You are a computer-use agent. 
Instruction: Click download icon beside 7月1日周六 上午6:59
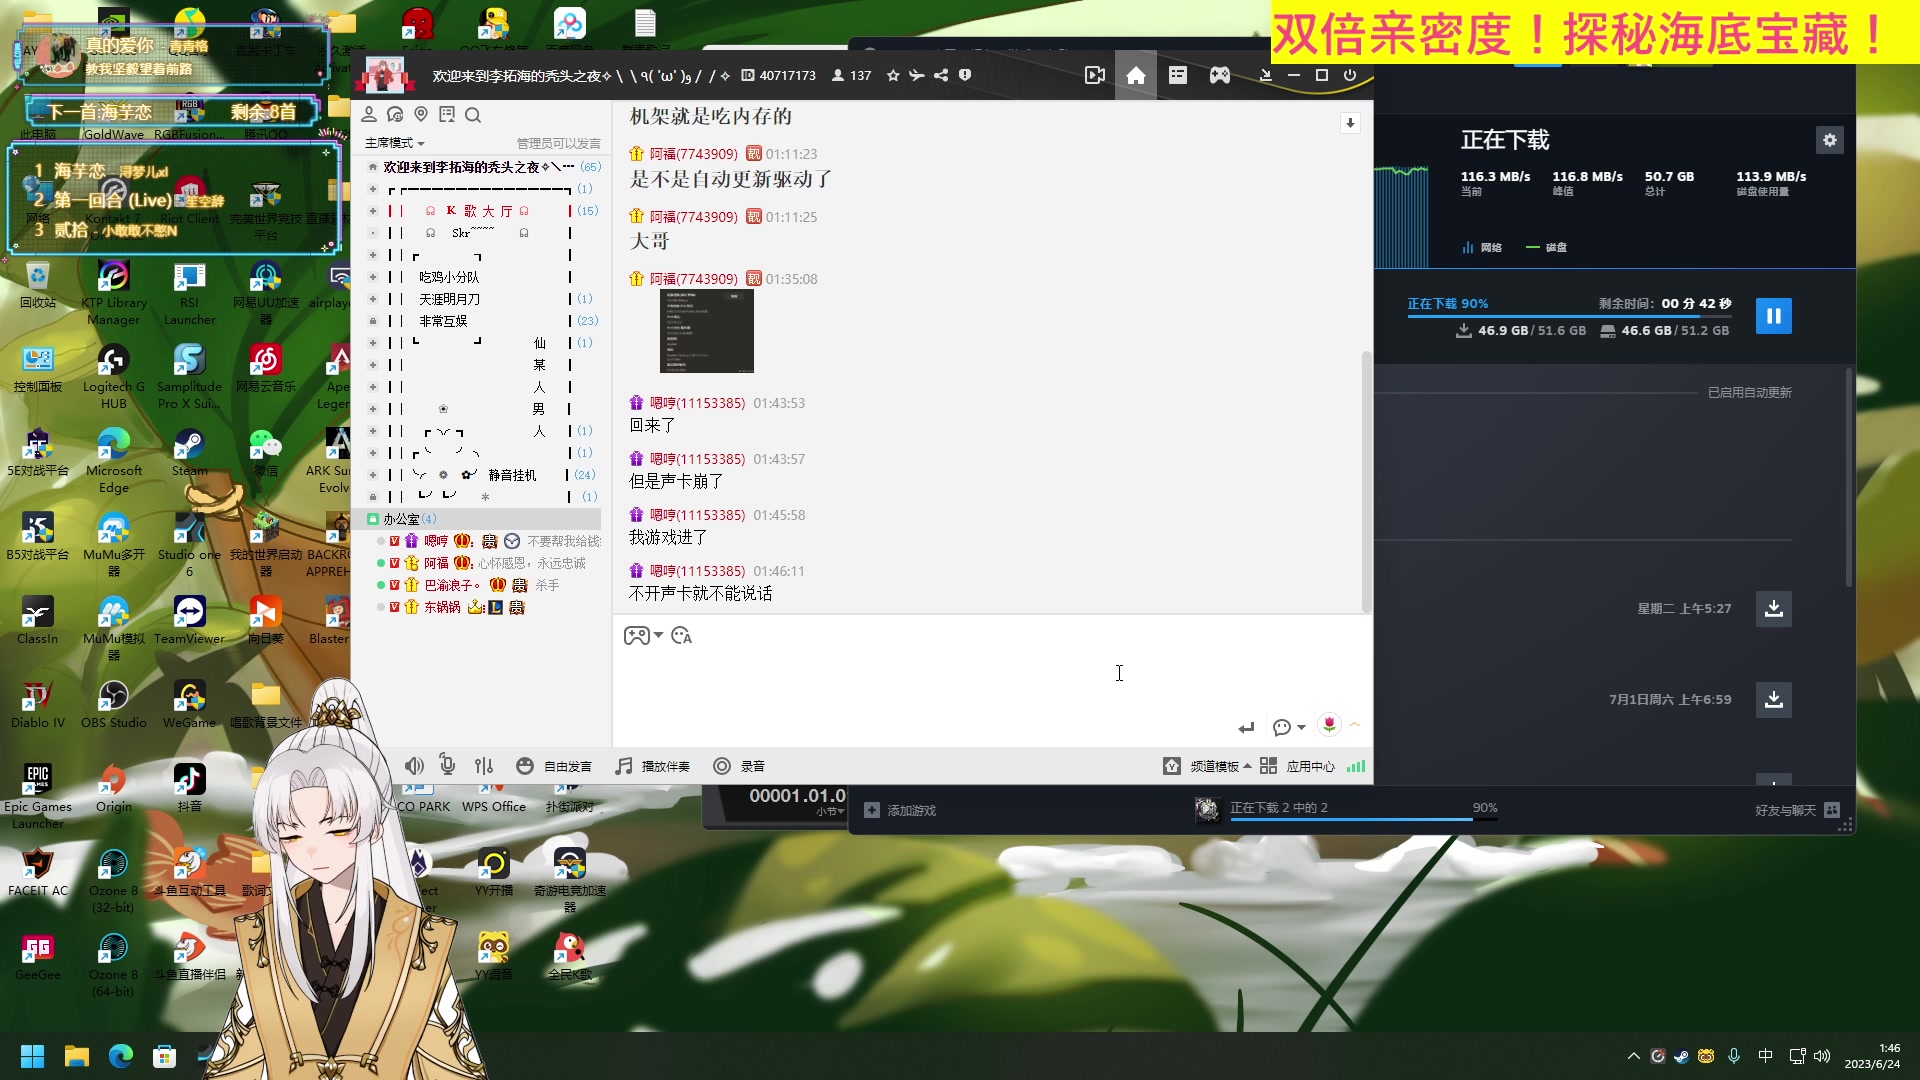pyautogui.click(x=1774, y=699)
